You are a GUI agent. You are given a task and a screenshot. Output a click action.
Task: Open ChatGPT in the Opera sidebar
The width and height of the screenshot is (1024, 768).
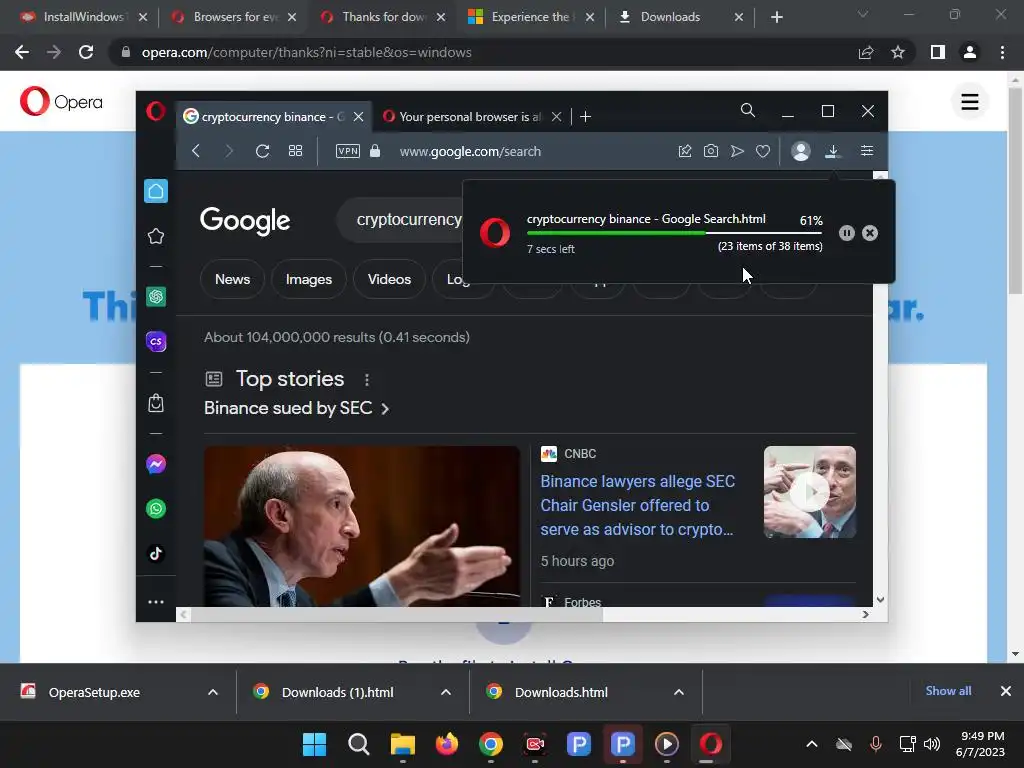[155, 297]
